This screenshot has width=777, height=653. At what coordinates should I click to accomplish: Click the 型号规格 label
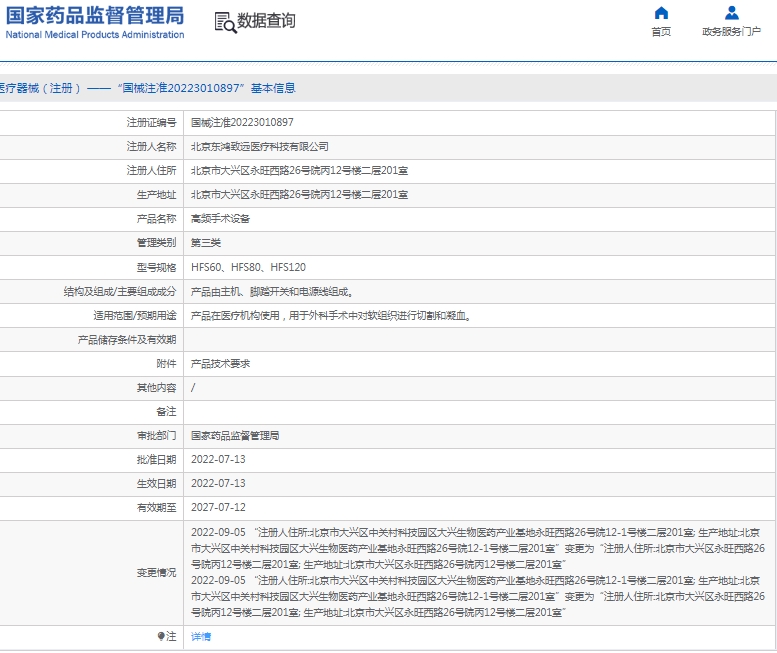click(x=156, y=267)
